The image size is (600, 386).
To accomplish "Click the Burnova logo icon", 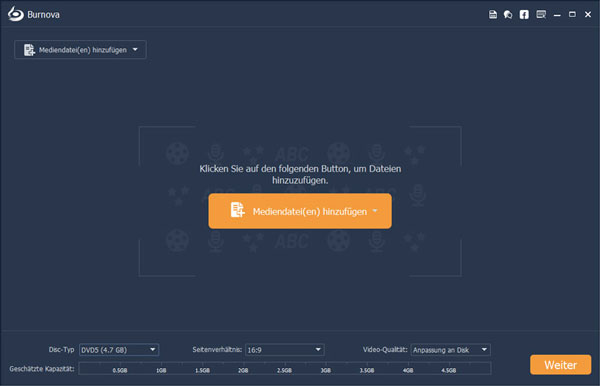I will 16,14.
